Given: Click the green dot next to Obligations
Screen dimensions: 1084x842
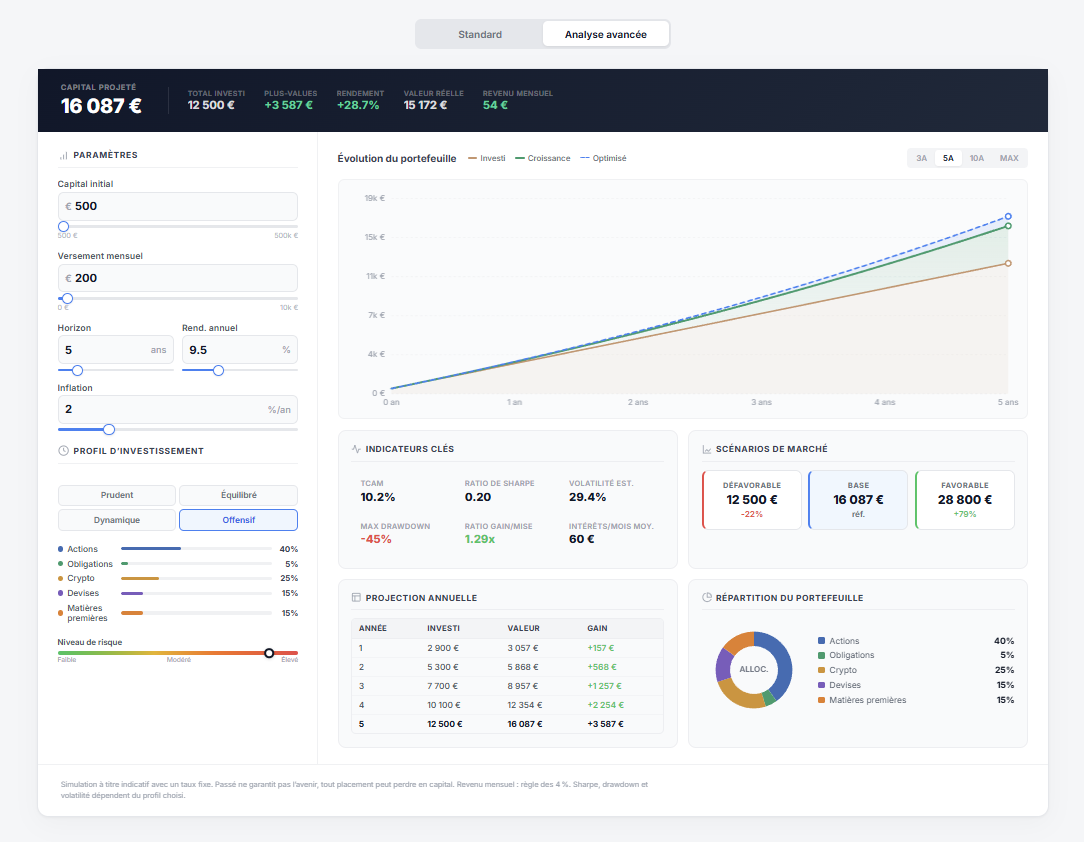Looking at the screenshot, I should point(59,563).
